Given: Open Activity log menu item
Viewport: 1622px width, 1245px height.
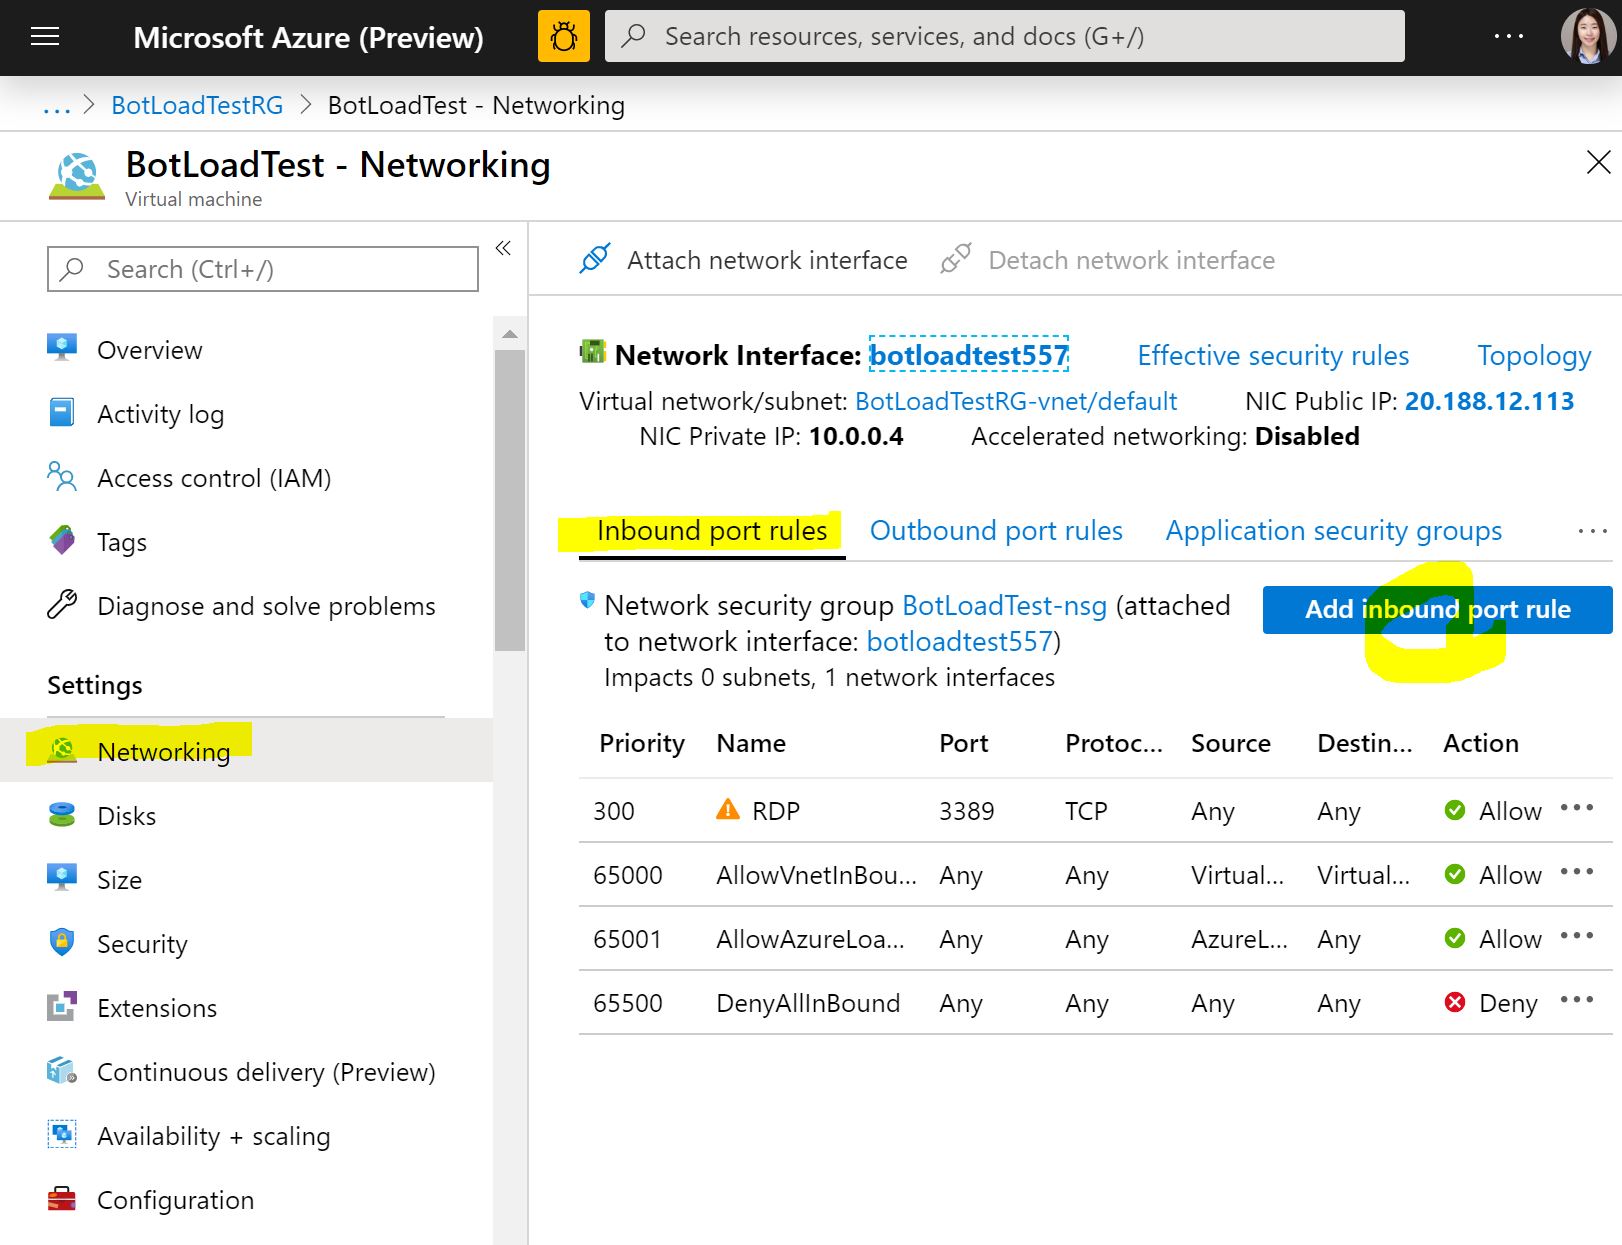Looking at the screenshot, I should click(x=160, y=414).
